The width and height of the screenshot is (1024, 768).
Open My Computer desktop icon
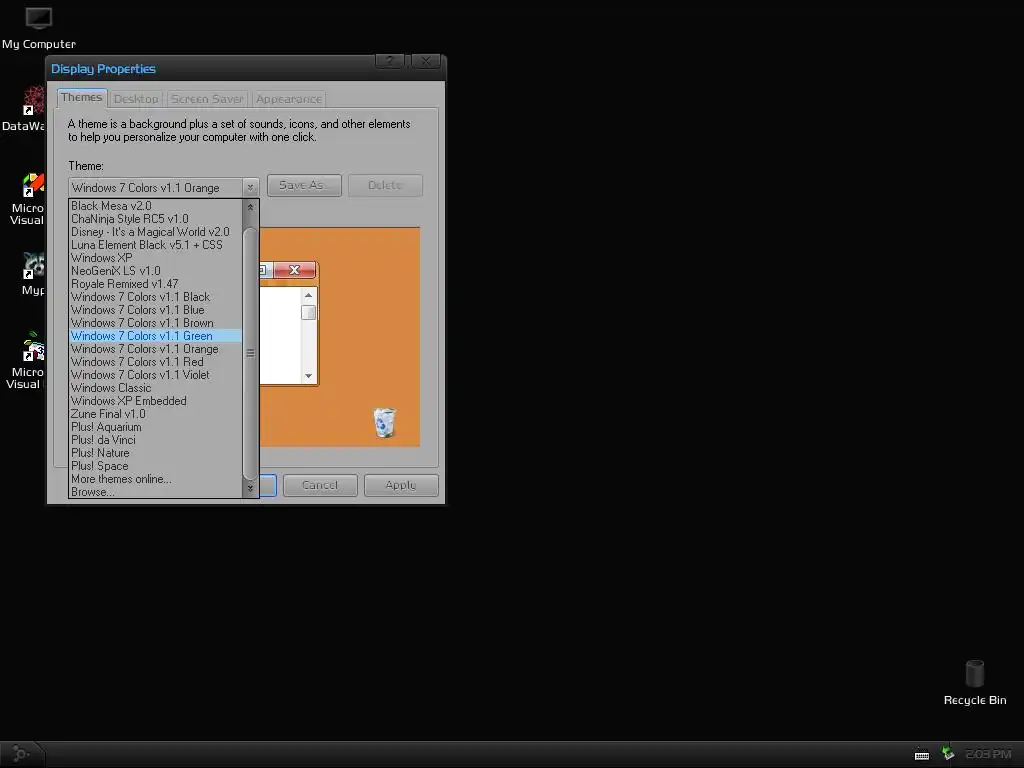point(39,26)
